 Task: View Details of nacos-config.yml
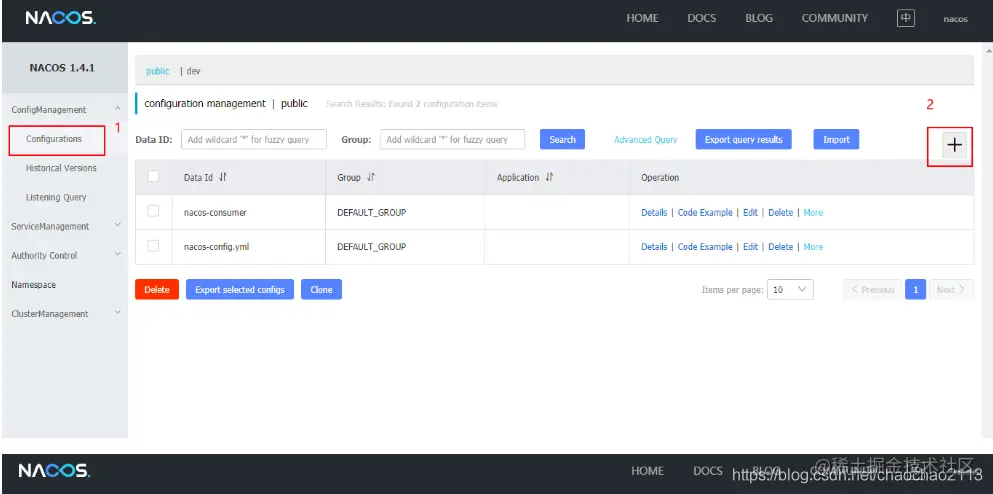(x=654, y=247)
